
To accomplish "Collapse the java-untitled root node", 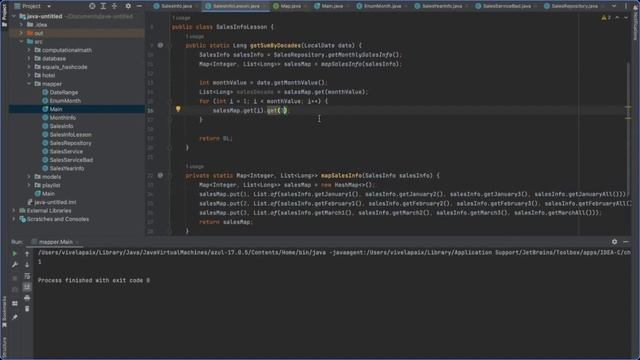I will pos(13,16).
